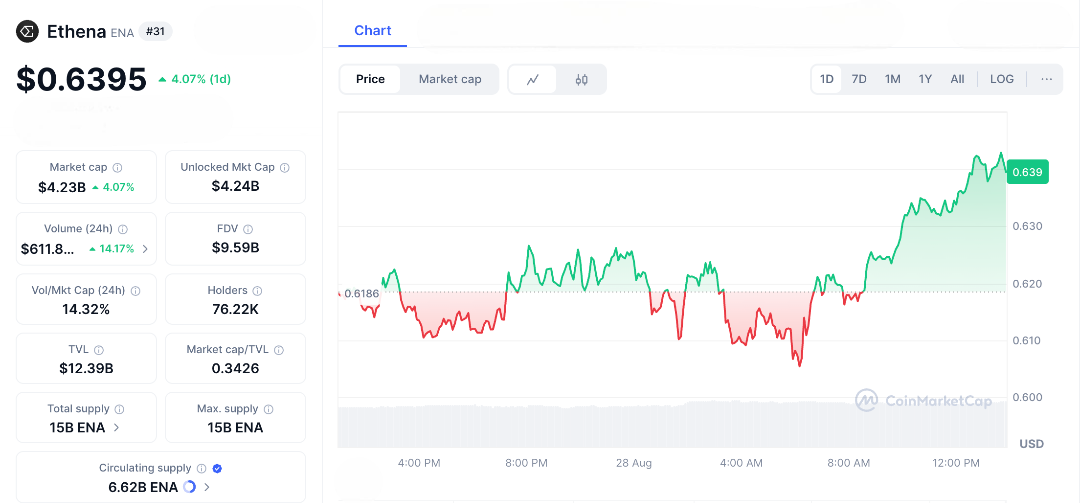Click the 15B ENA Max. supply value
The height and width of the screenshot is (503, 1080).
point(236,428)
